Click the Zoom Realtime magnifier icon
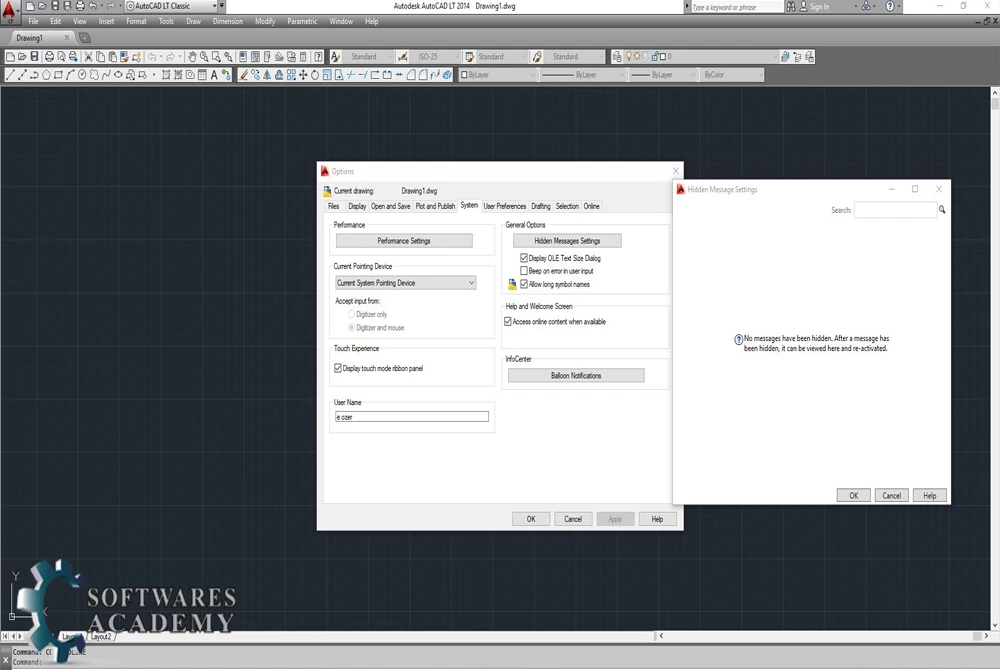Screen dimensions: 1000x670 pos(204,57)
